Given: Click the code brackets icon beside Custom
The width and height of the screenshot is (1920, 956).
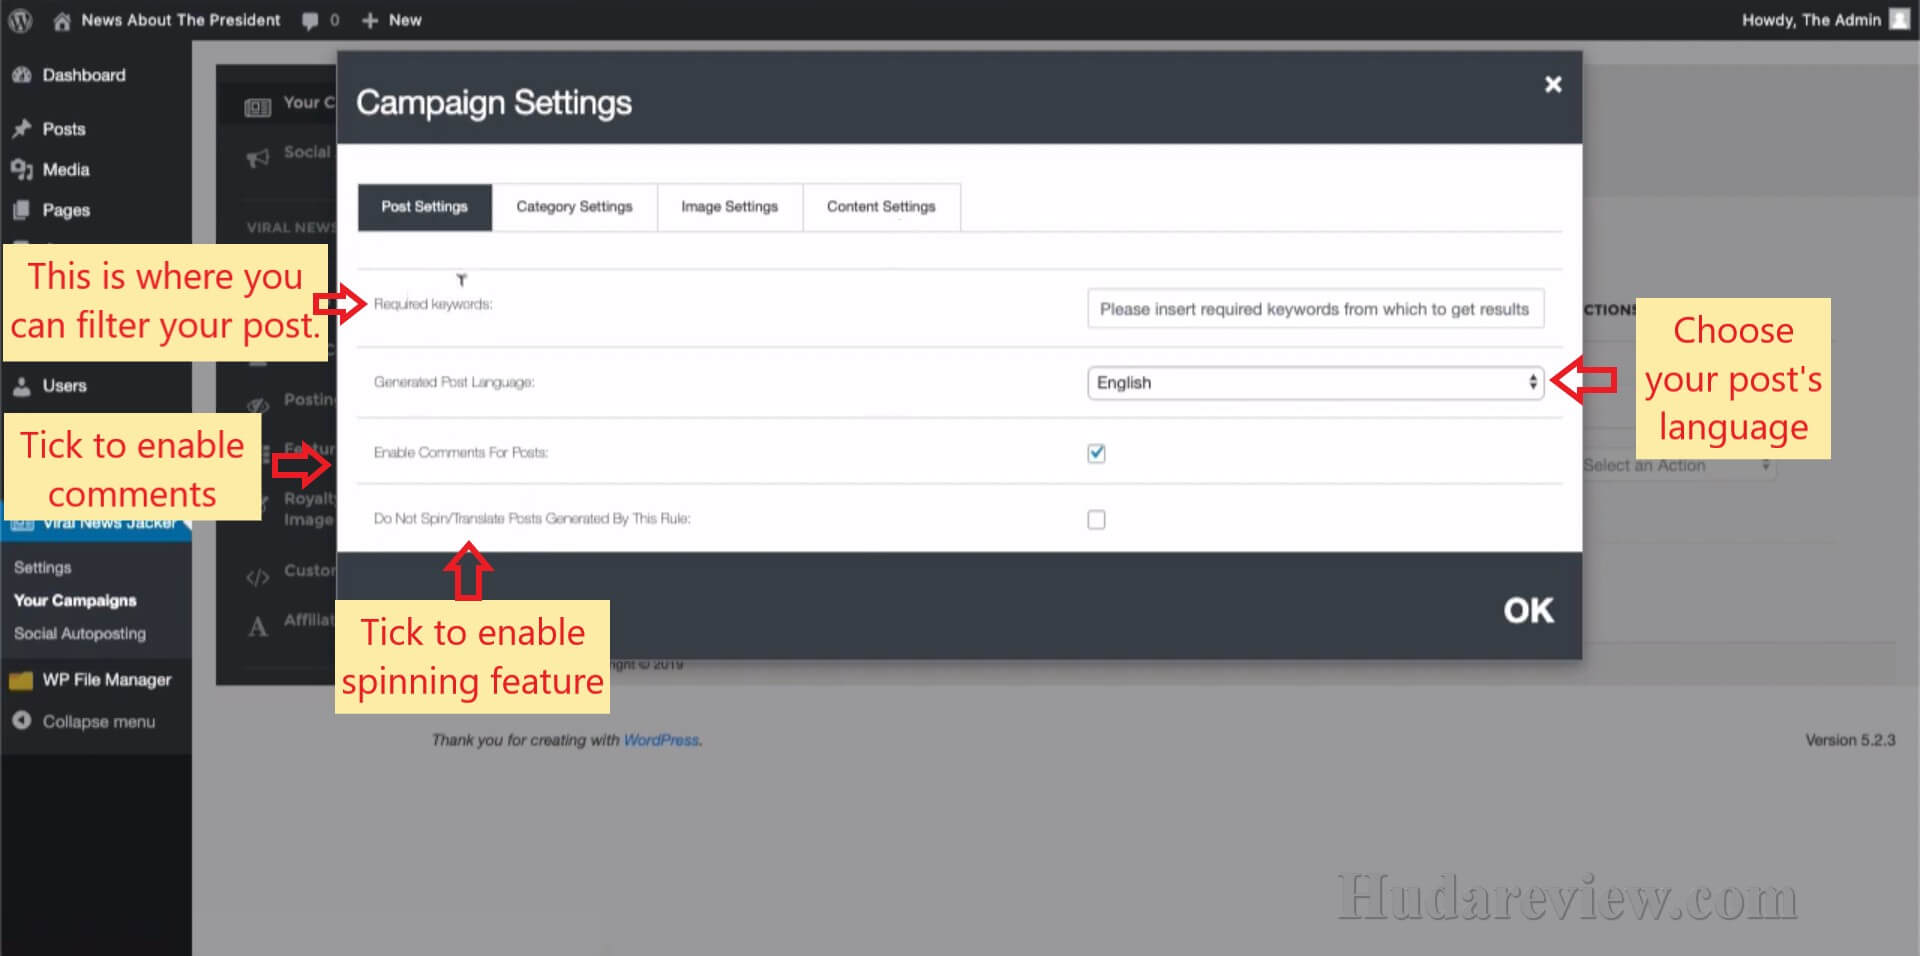Looking at the screenshot, I should pos(258,577).
